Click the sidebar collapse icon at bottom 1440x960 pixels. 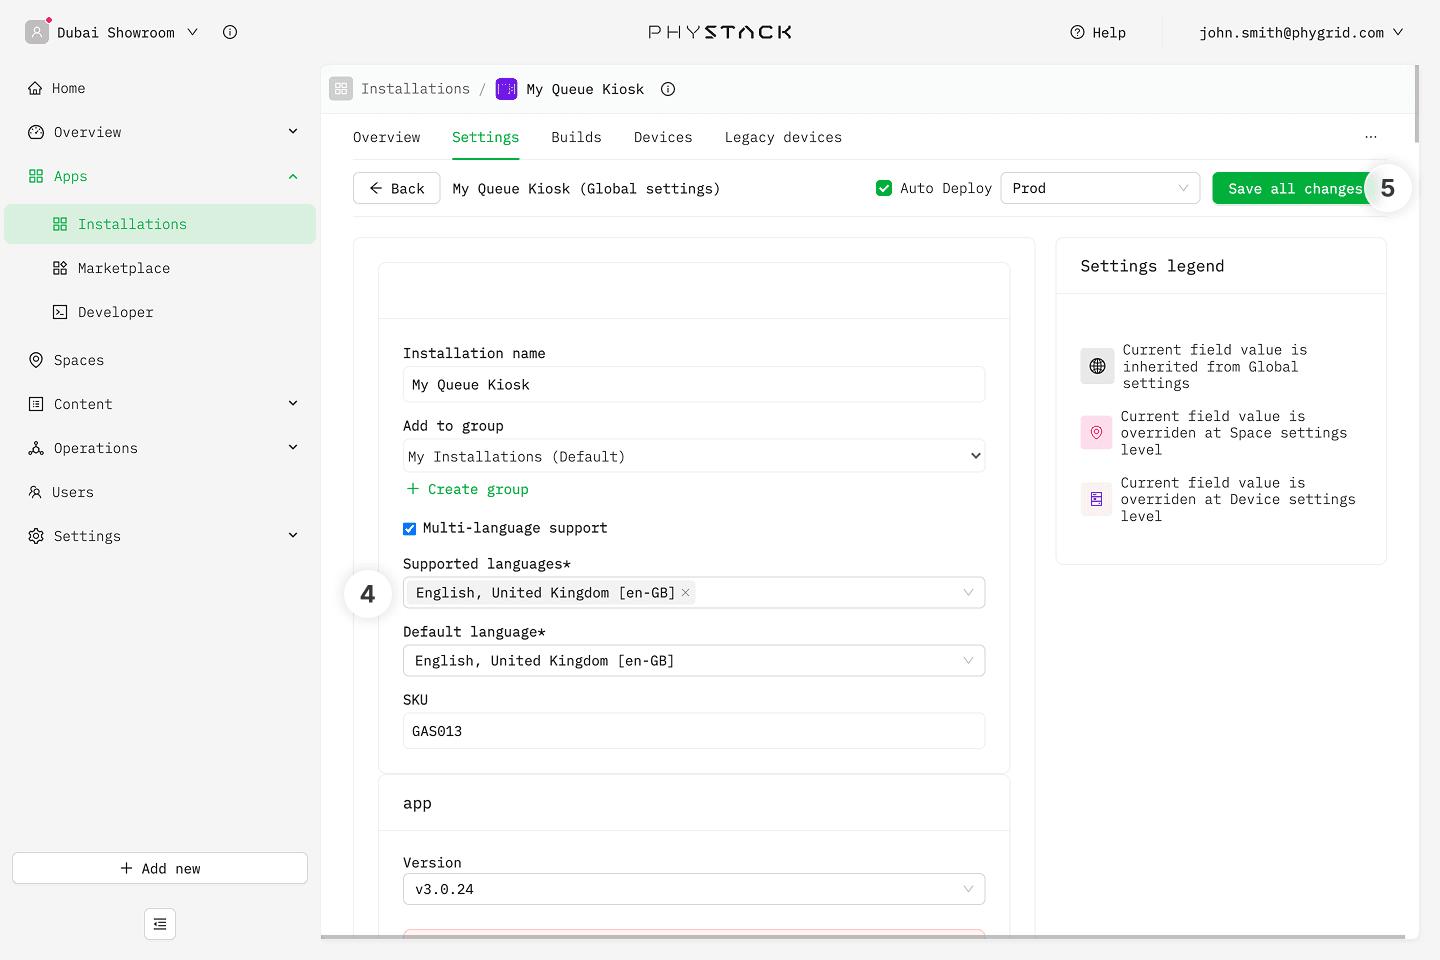(x=160, y=924)
